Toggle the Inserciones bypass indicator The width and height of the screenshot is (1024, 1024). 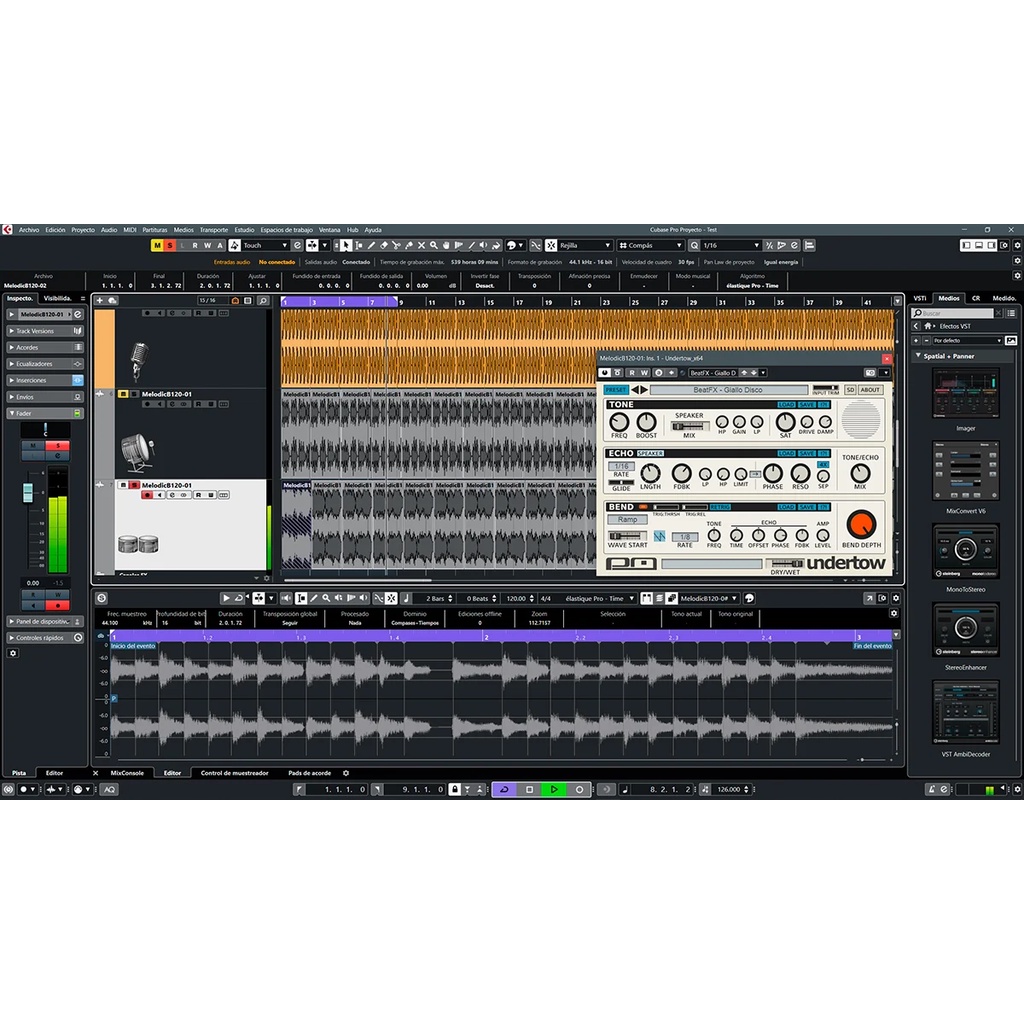click(78, 380)
